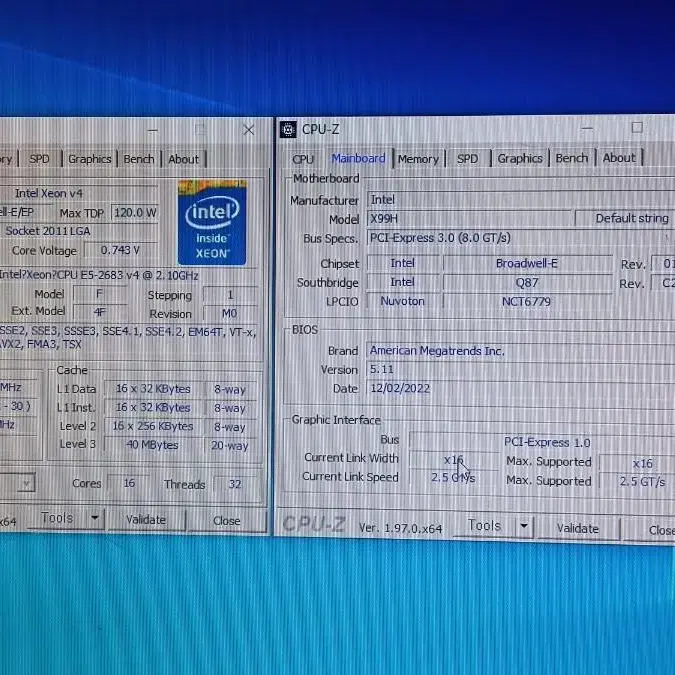This screenshot has height=675, width=675.
Task: Click Tools button in right window
Action: tap(484, 526)
